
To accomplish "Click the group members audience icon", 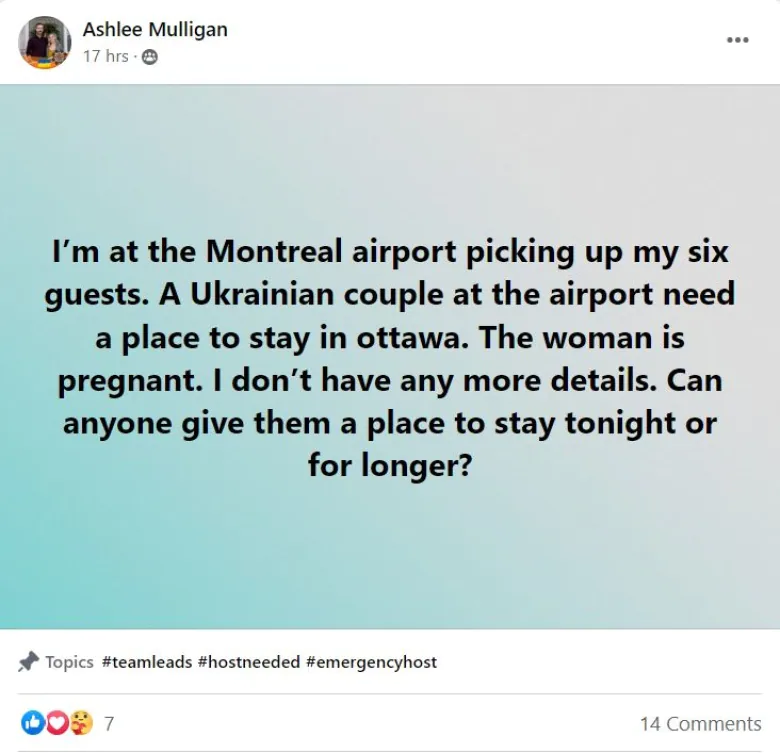I will [x=150, y=57].
